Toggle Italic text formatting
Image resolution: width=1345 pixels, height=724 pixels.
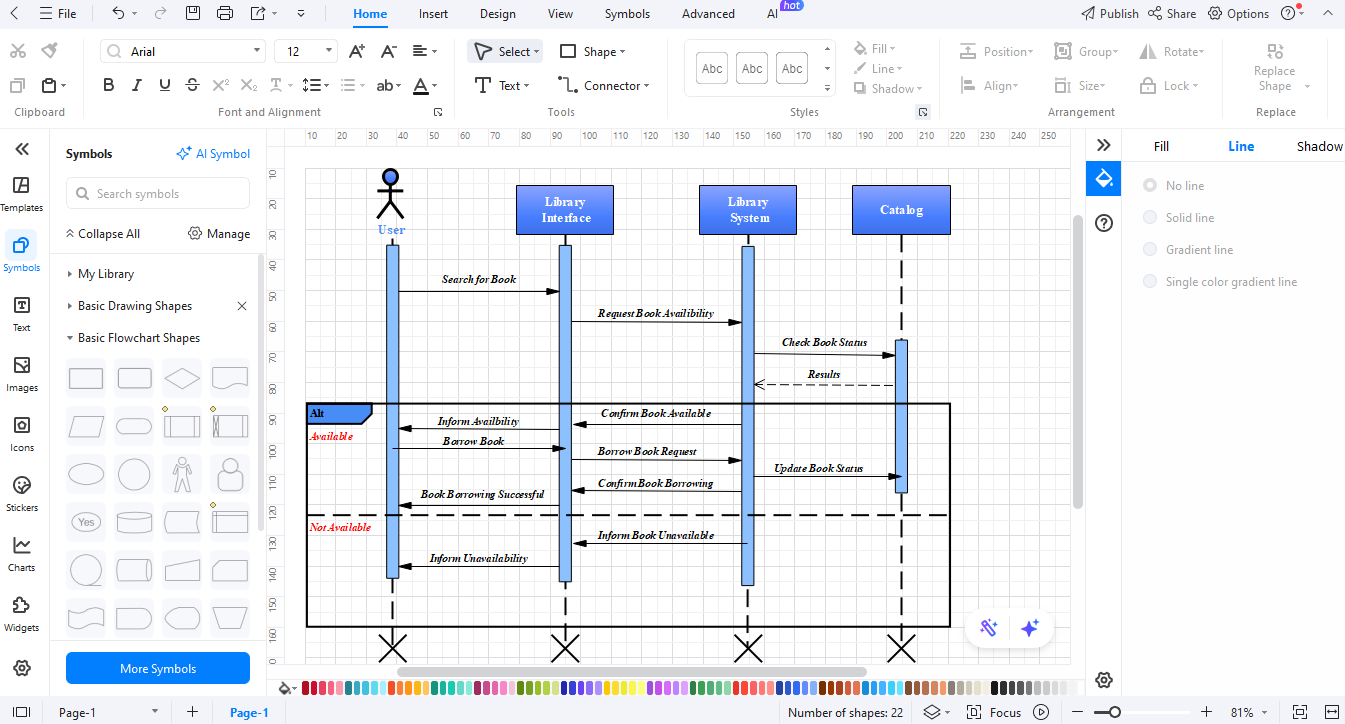(x=137, y=86)
